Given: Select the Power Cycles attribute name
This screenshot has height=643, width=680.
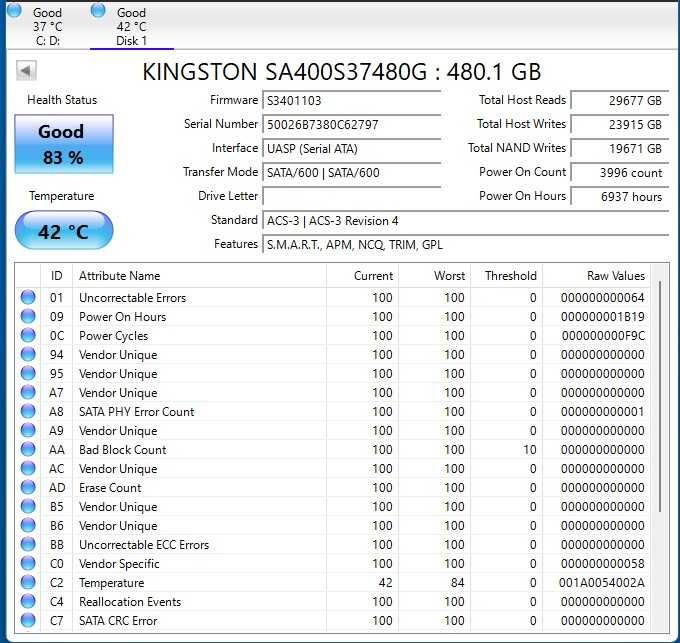Looking at the screenshot, I should pos(113,336).
